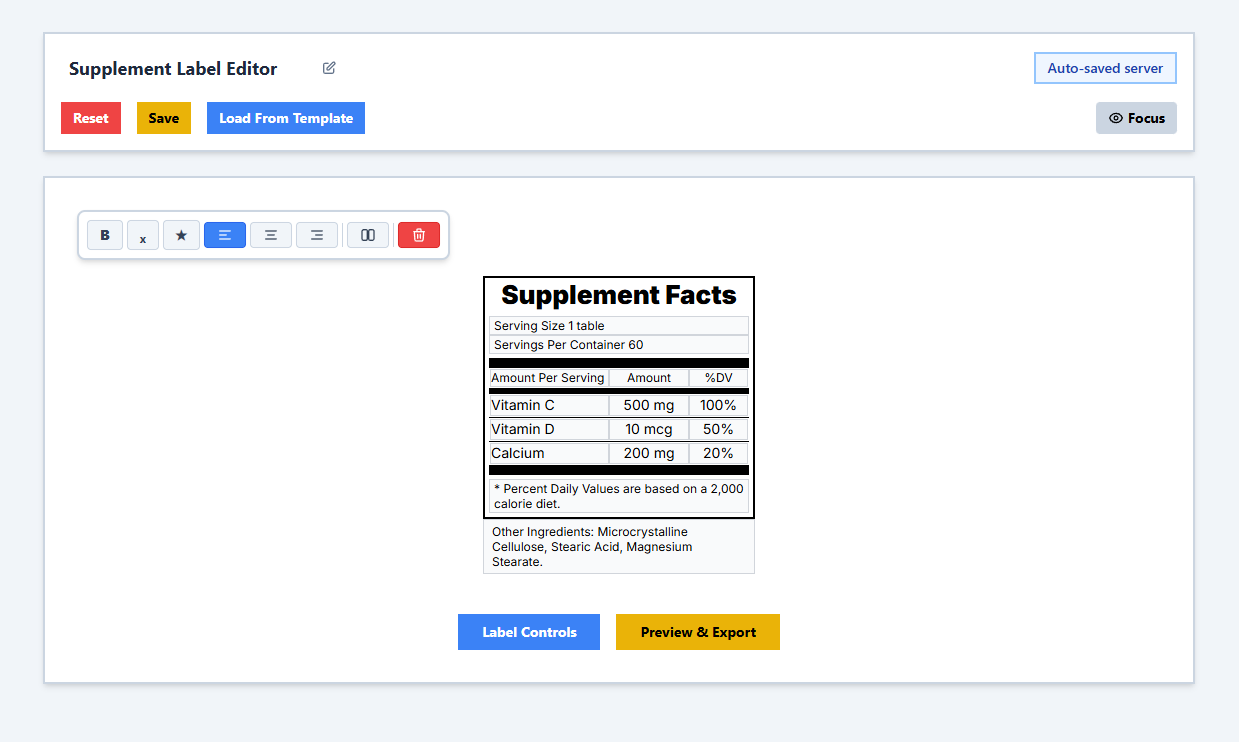Open Preview & Export
Image resolution: width=1239 pixels, height=742 pixels.
pos(698,632)
